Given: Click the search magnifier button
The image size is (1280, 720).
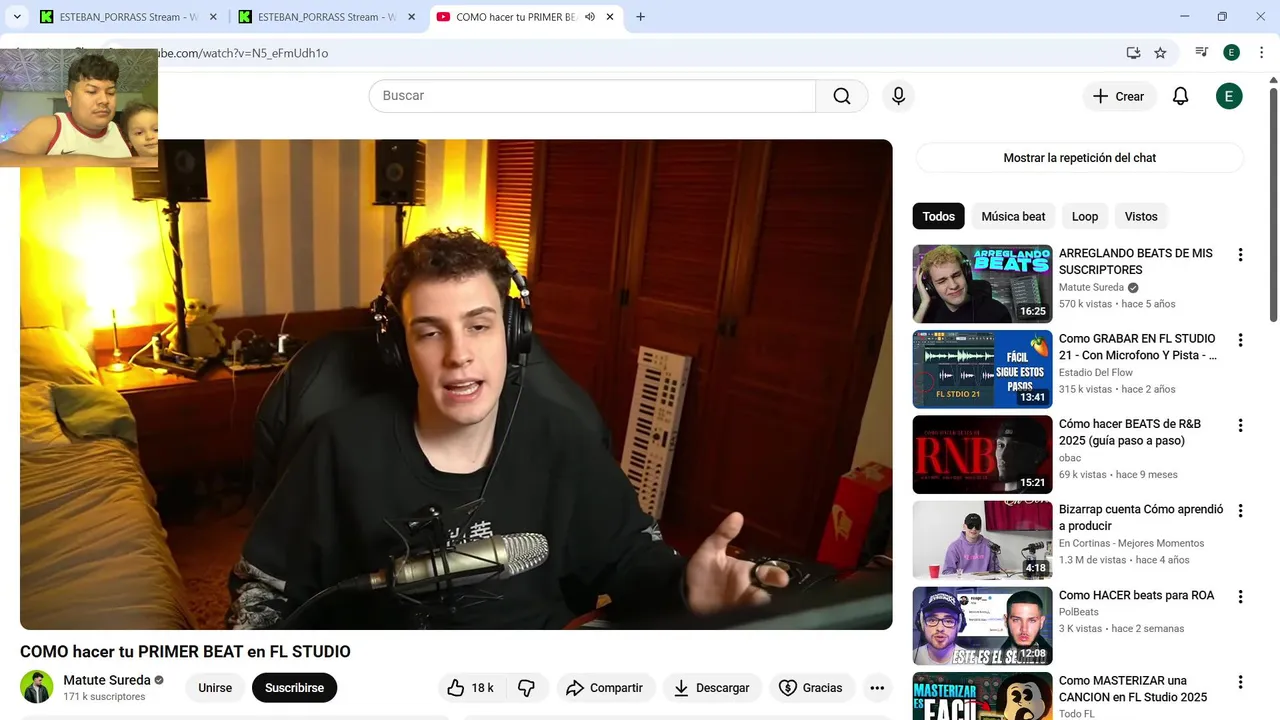Looking at the screenshot, I should tap(842, 96).
